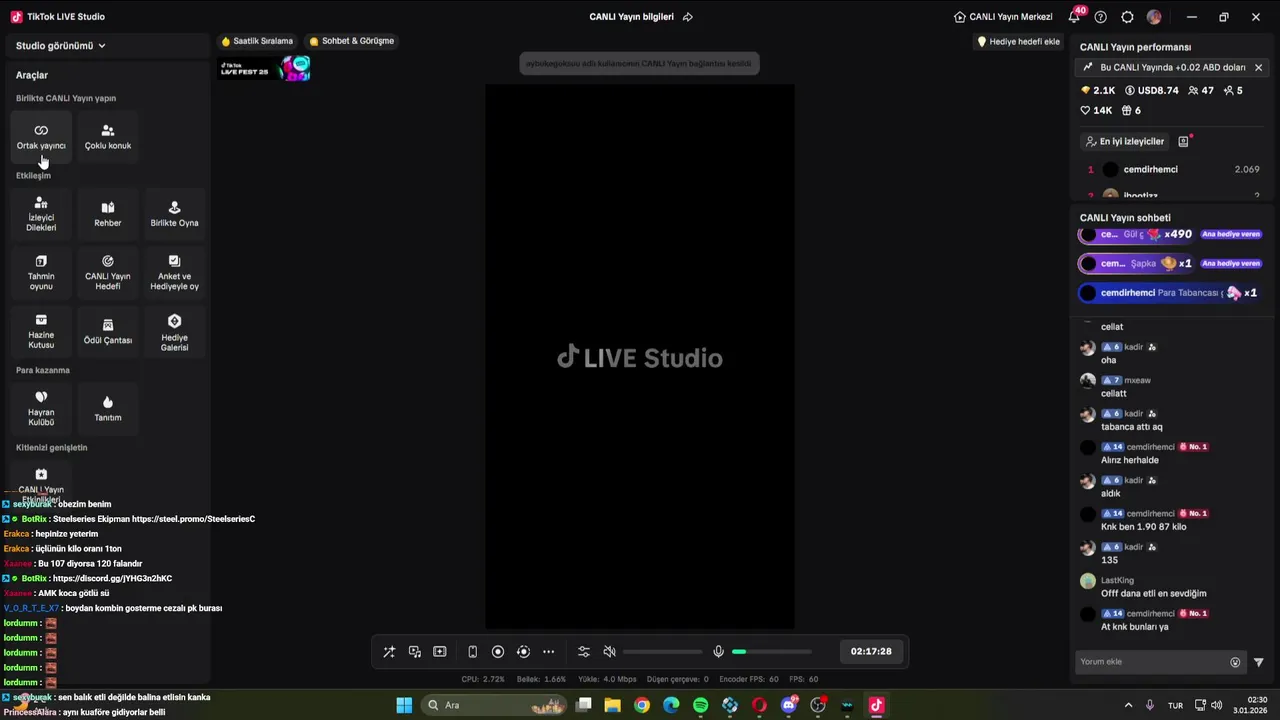Share CANLI Yayın bilgileri via the arrow icon
Screen dimensions: 1280x720
click(x=688, y=17)
